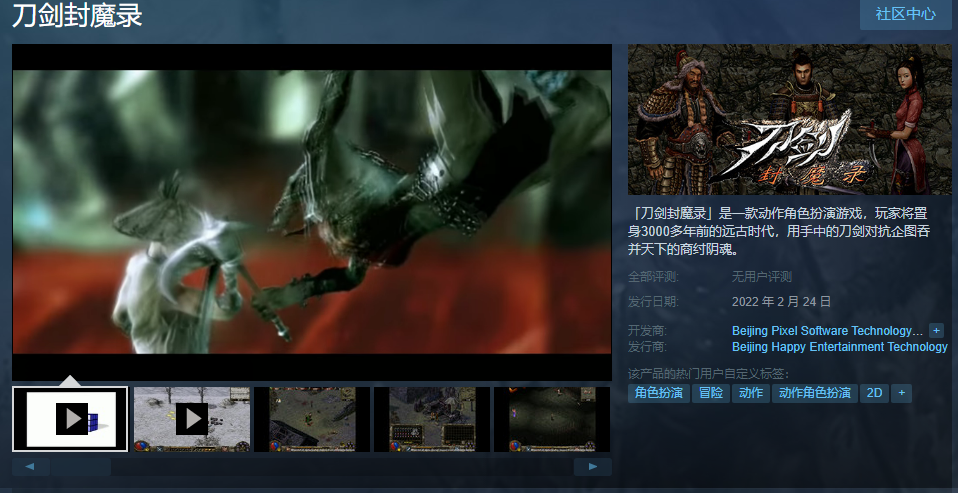Click the 发行商 label

pos(648,346)
